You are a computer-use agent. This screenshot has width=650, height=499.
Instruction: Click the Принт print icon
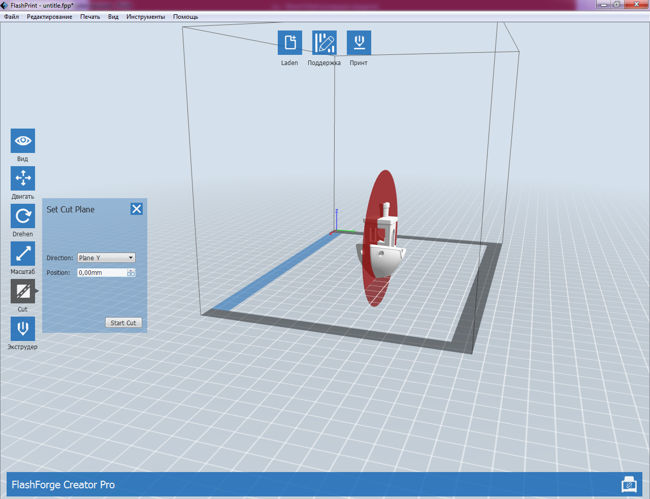(x=358, y=43)
